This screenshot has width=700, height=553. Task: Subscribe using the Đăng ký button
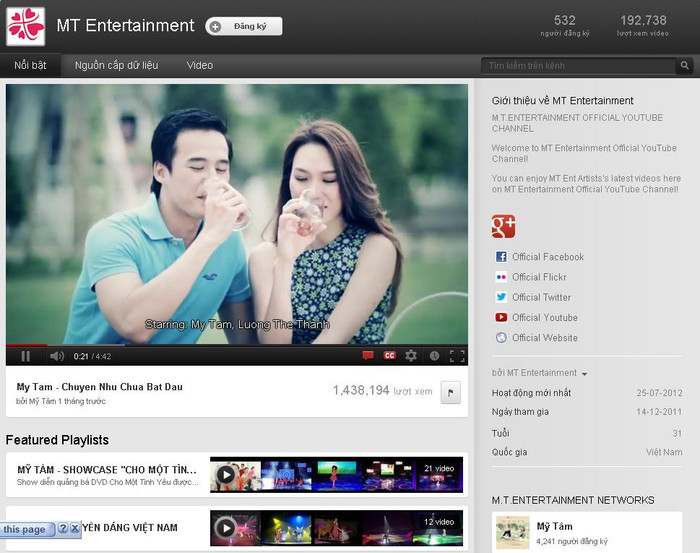(x=244, y=26)
